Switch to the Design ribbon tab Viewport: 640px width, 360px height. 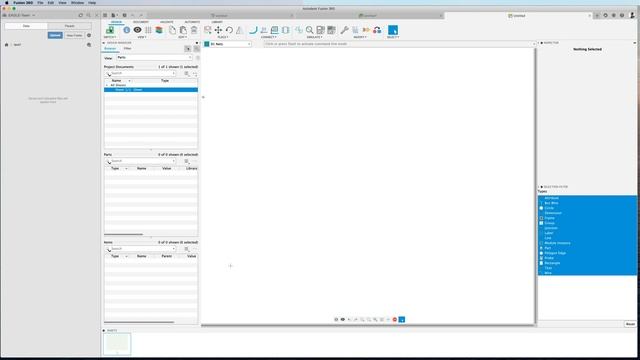116,22
